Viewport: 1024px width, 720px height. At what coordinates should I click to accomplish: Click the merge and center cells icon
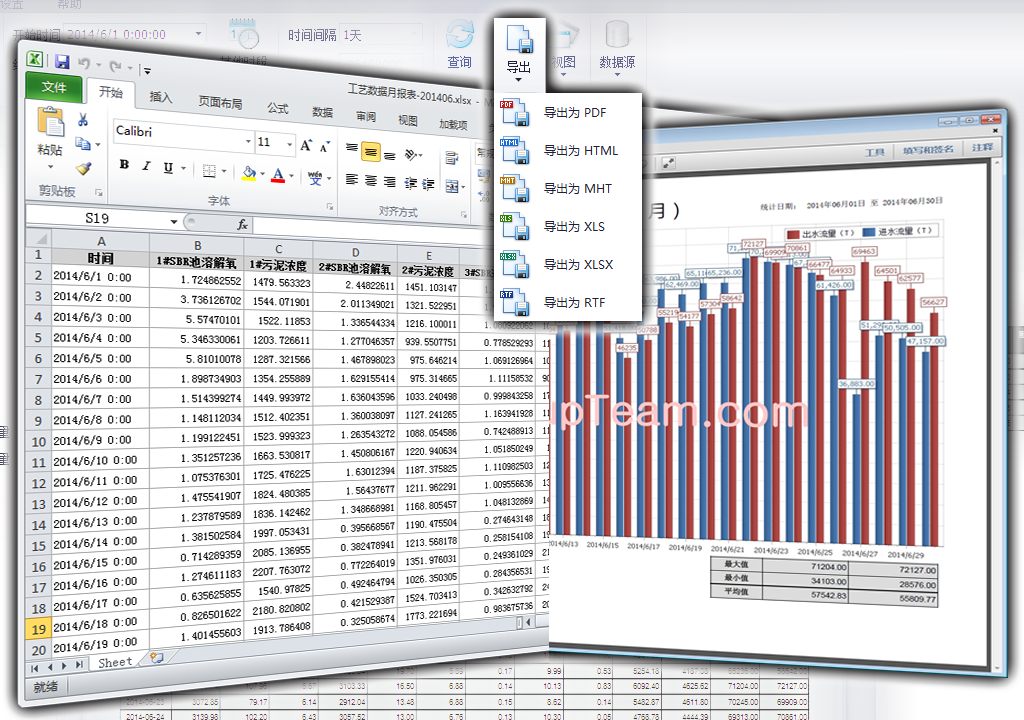tap(452, 187)
